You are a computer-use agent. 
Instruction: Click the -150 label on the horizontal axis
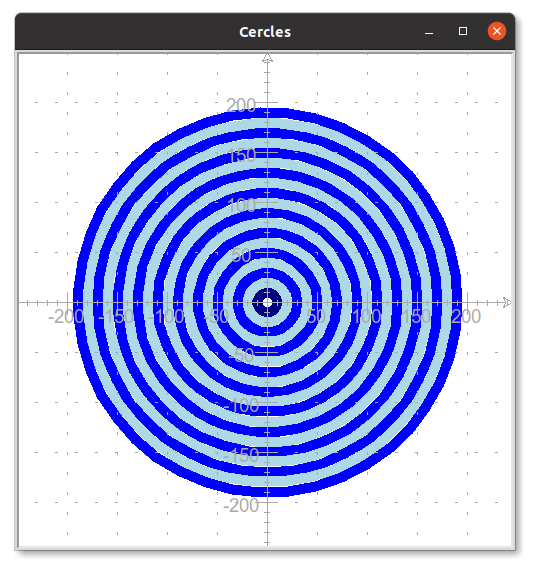point(116,317)
